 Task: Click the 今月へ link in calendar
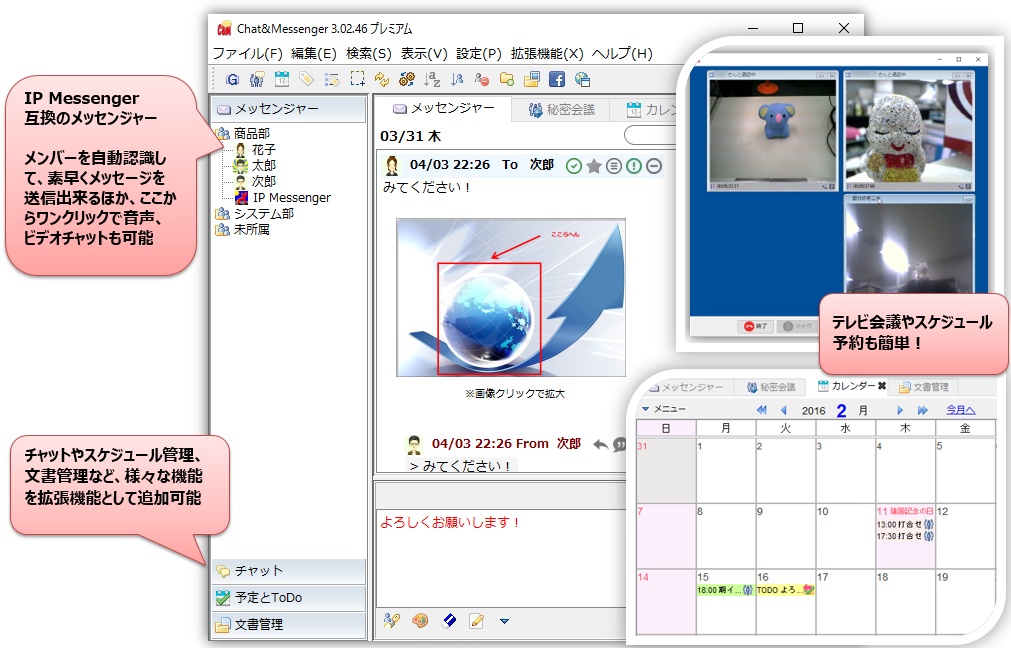coord(960,409)
